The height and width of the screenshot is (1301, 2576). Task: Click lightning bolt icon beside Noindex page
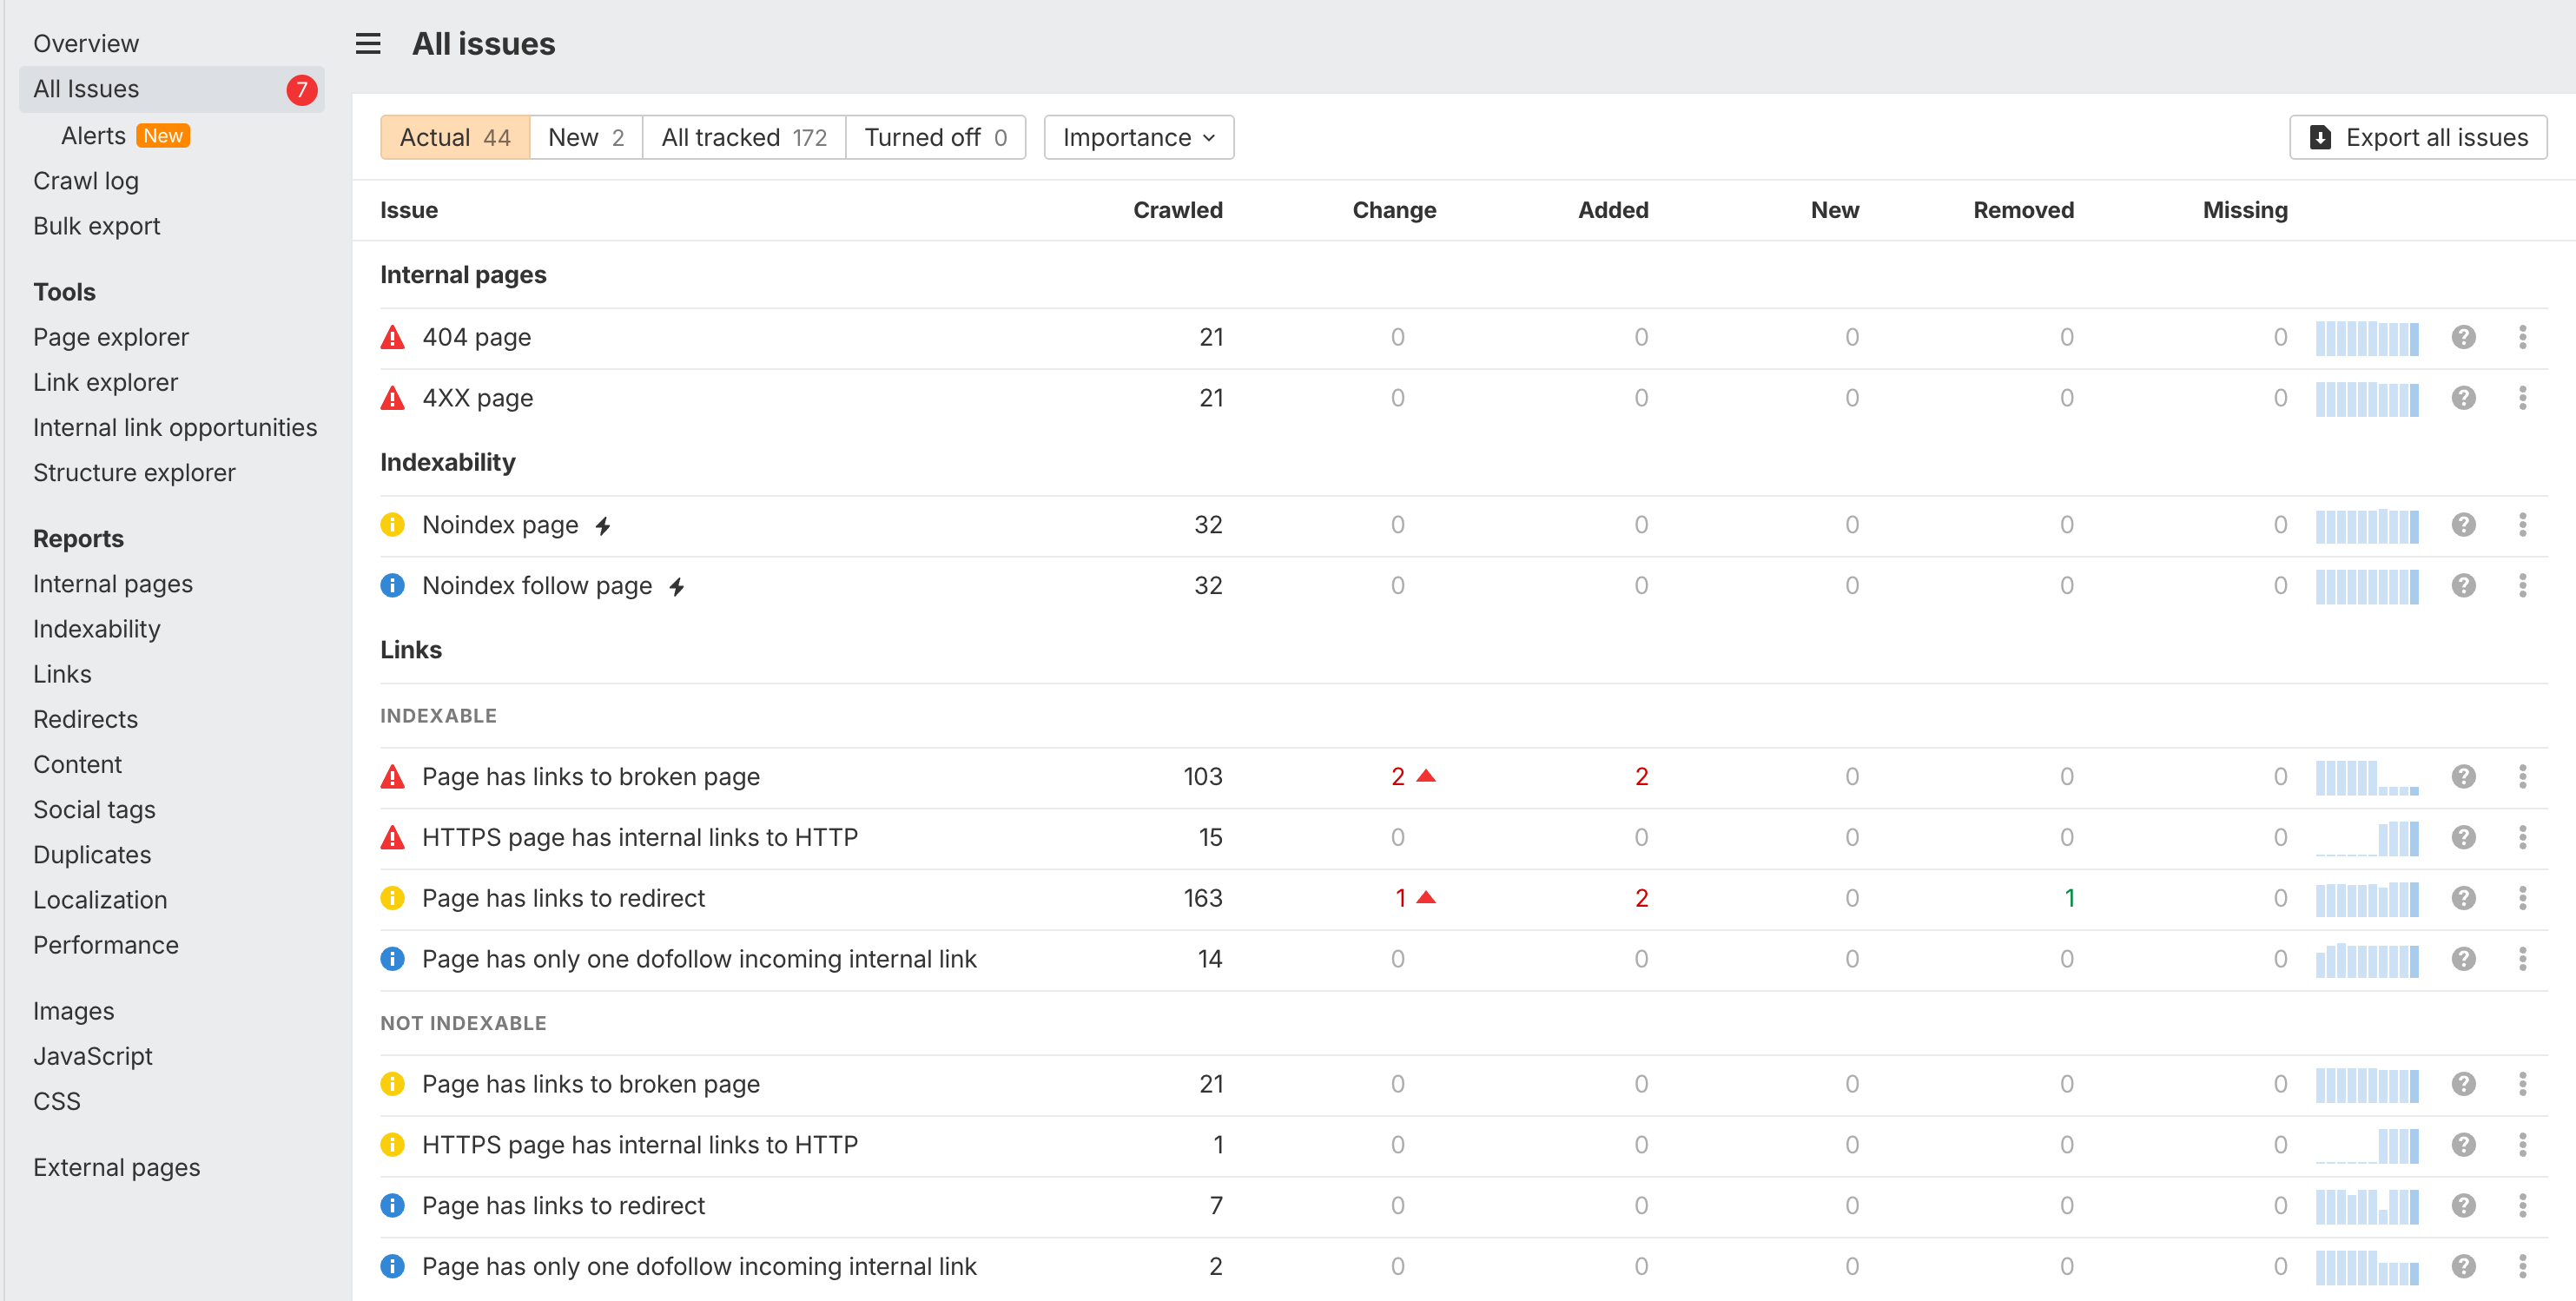[x=603, y=526]
